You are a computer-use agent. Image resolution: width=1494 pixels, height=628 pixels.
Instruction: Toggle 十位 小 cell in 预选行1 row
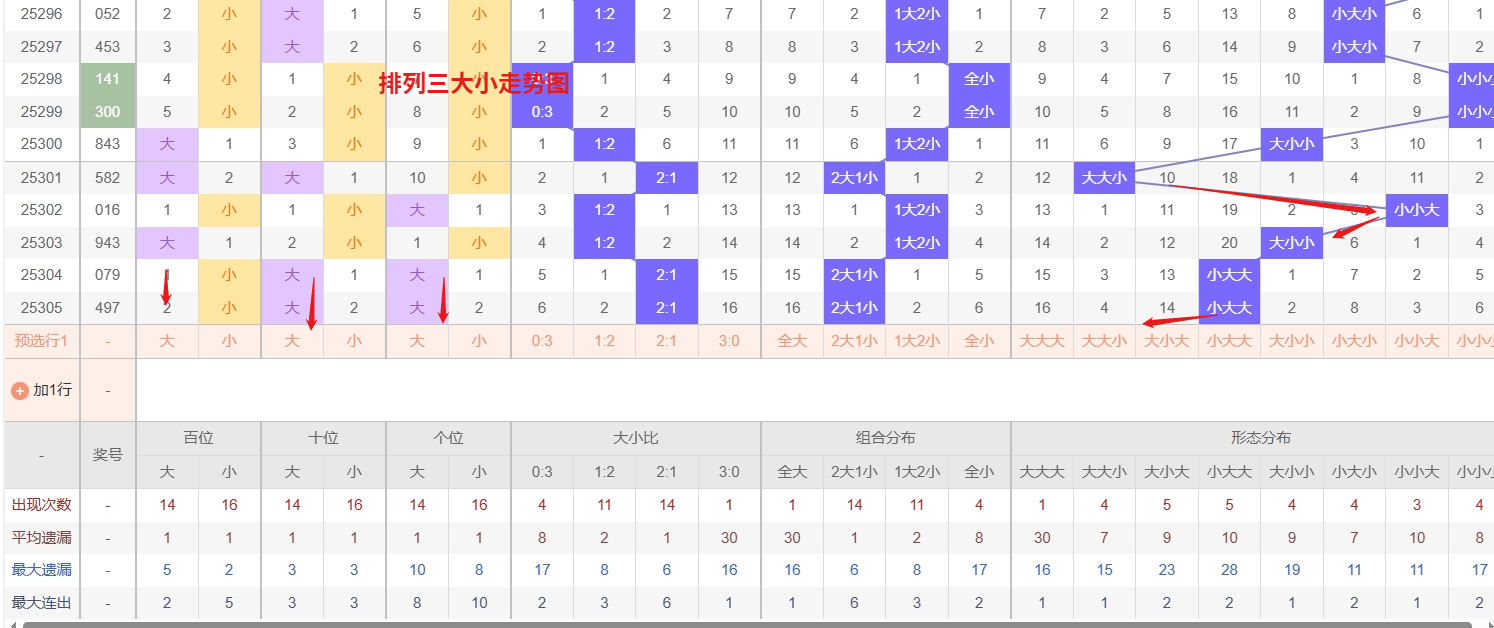354,341
